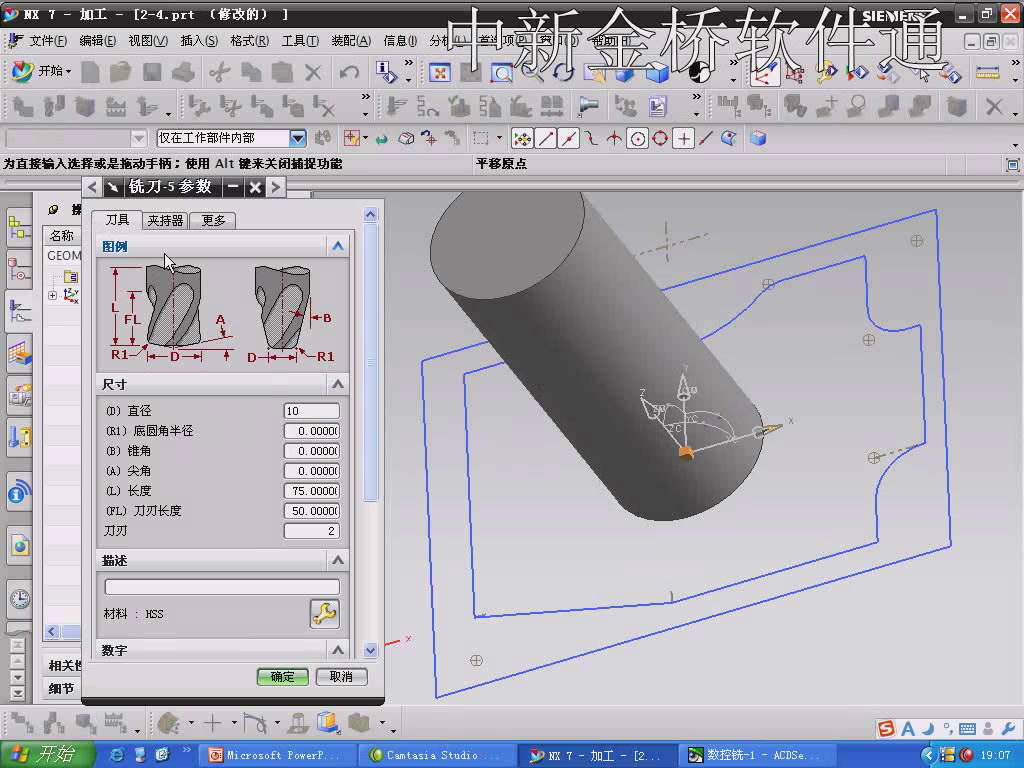This screenshot has width=1024, height=768.
Task: Launch Internet Explorer from quick launch
Action: (x=117, y=756)
